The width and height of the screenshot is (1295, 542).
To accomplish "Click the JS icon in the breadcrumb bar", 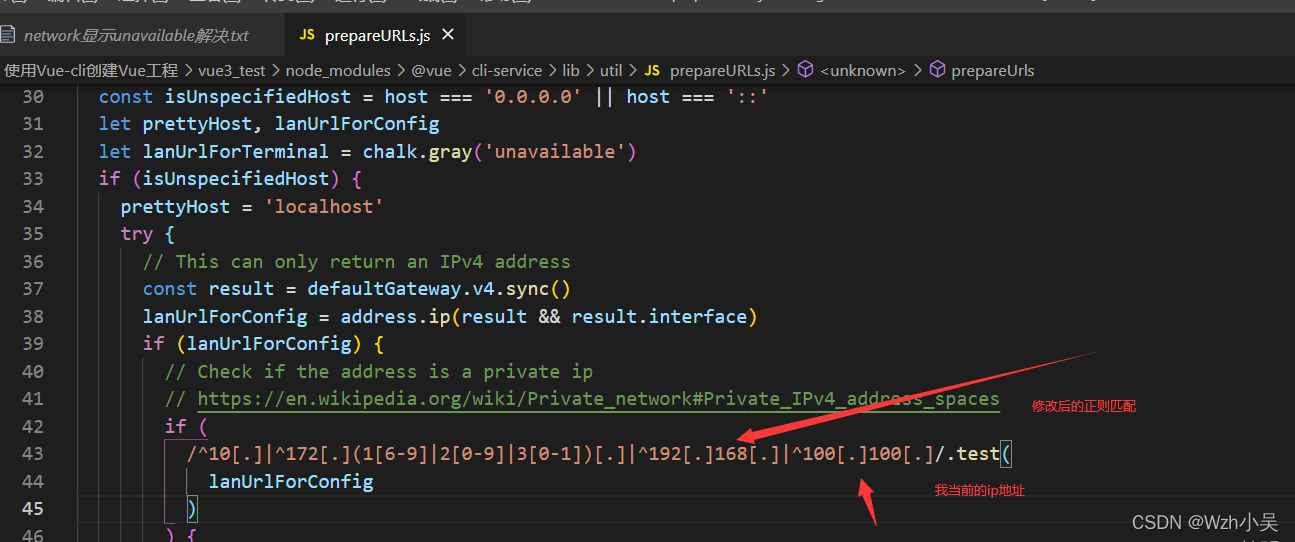I will point(652,71).
